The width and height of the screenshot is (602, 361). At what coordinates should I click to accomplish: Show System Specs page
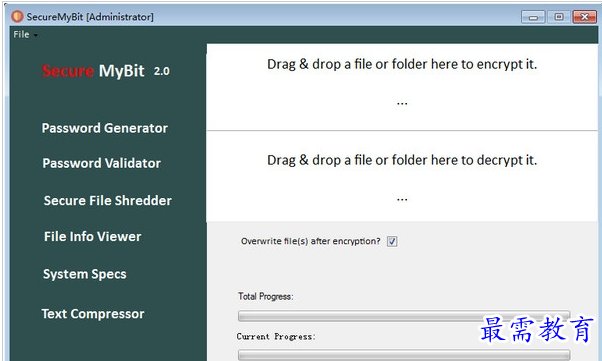pos(85,274)
